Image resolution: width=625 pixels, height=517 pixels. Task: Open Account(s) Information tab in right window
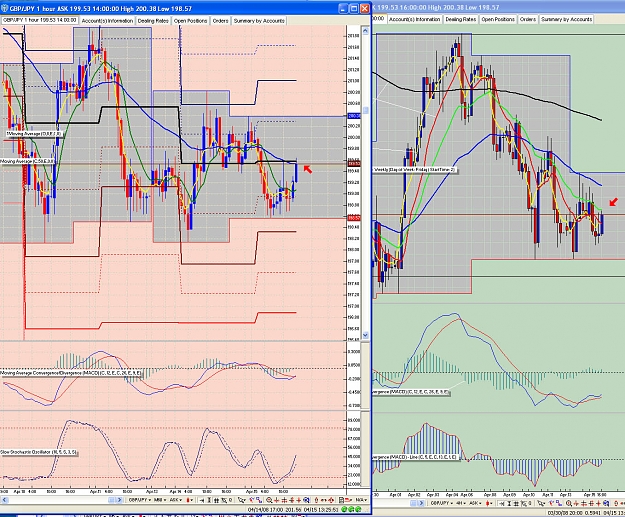pos(415,19)
